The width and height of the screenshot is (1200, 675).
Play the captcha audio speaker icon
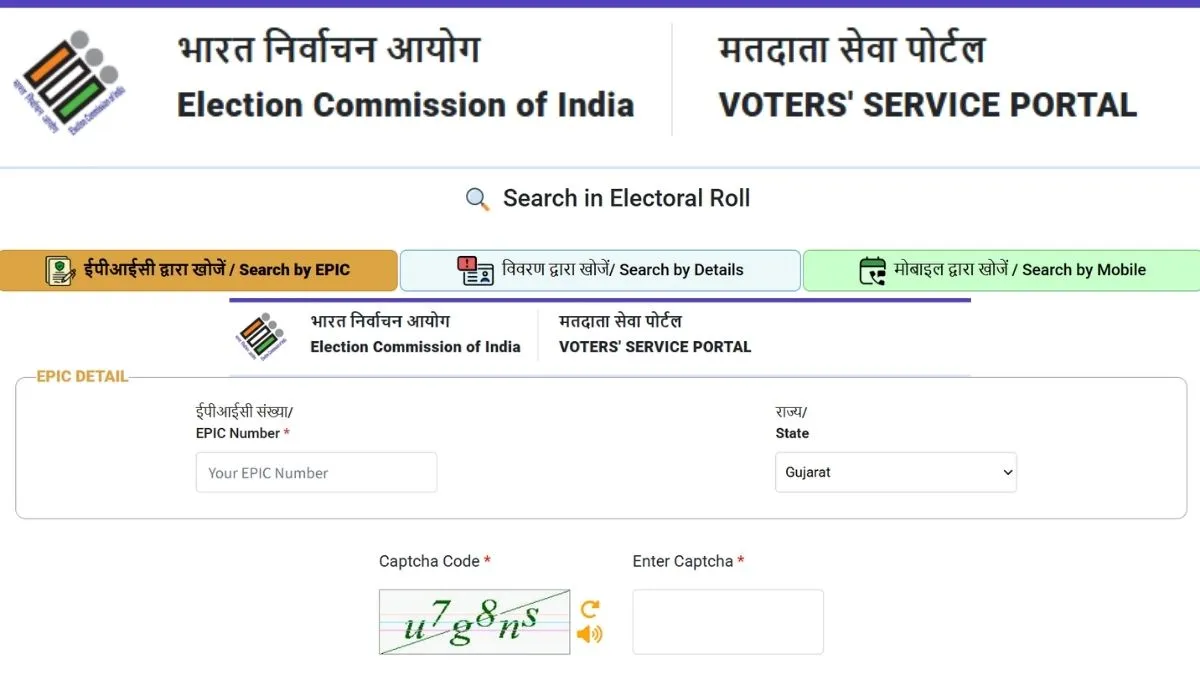tap(590, 634)
